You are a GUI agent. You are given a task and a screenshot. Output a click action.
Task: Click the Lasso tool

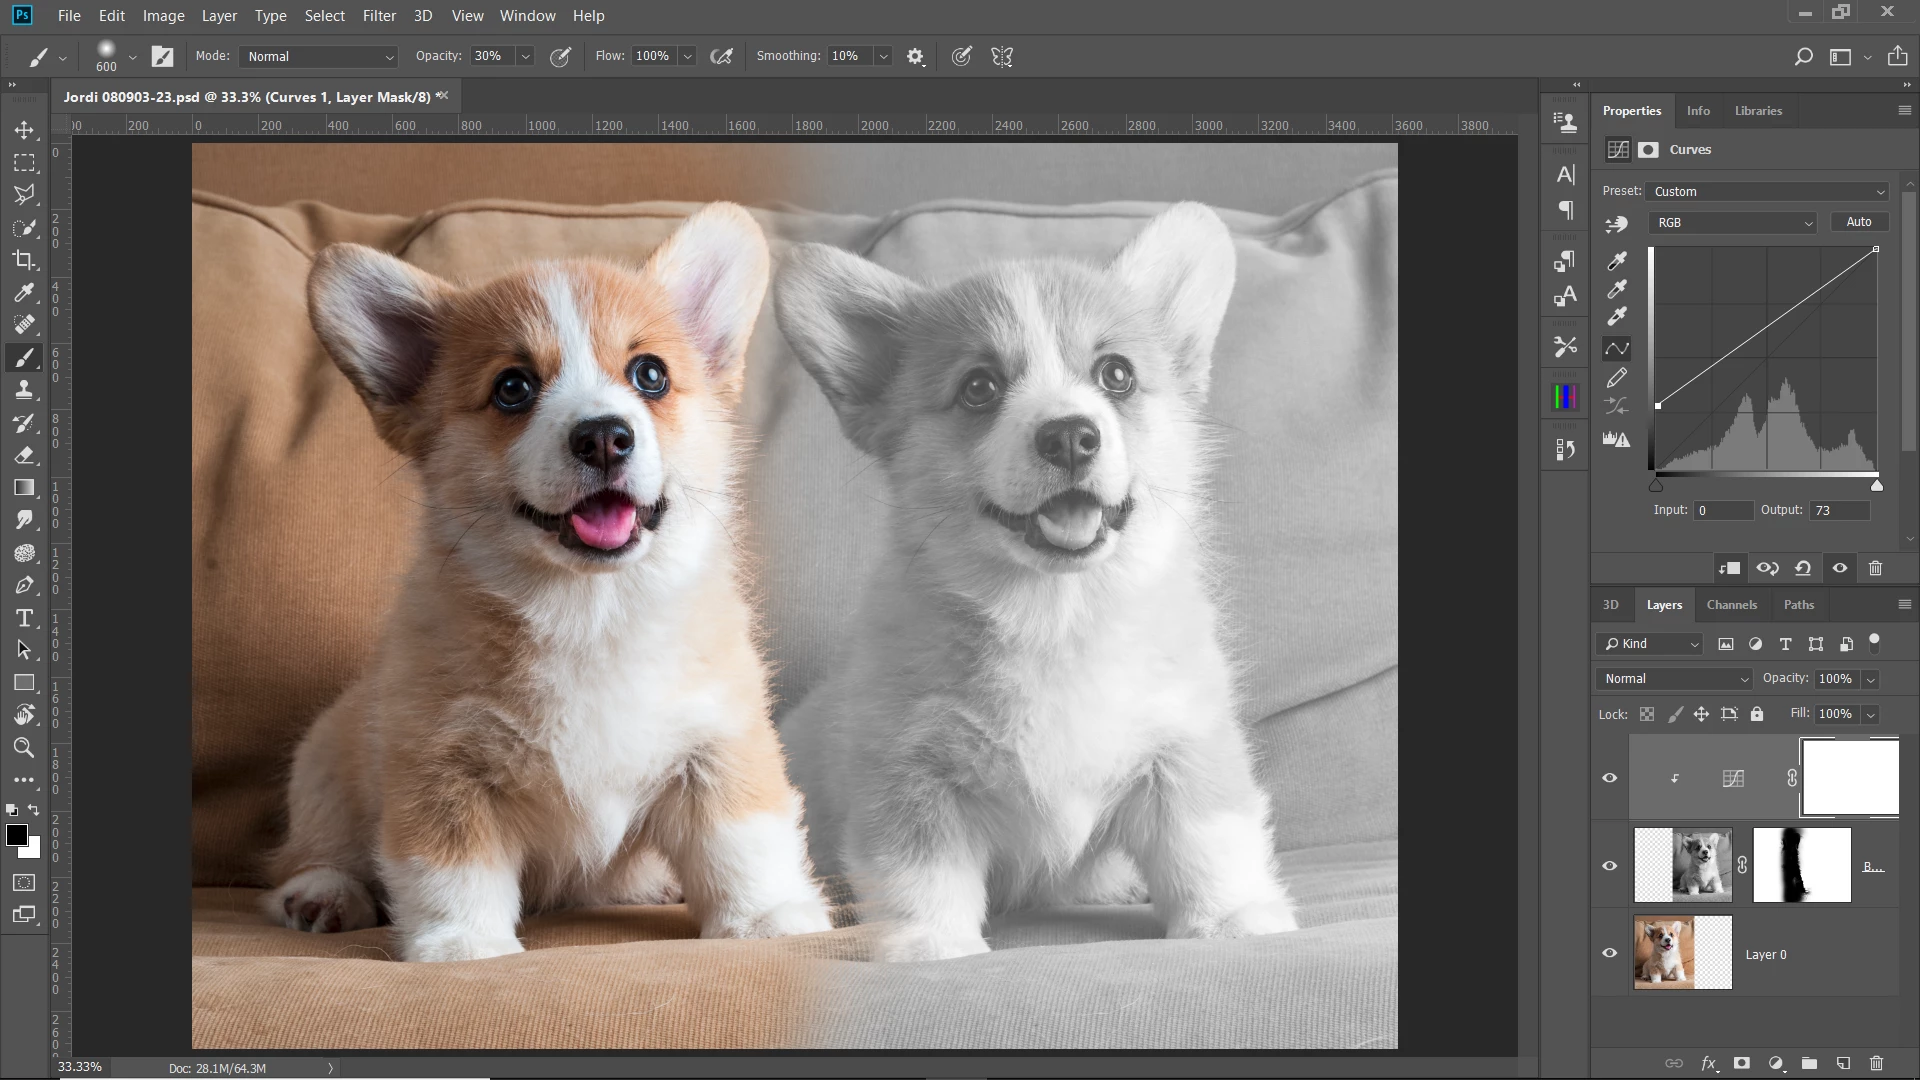pos(24,195)
